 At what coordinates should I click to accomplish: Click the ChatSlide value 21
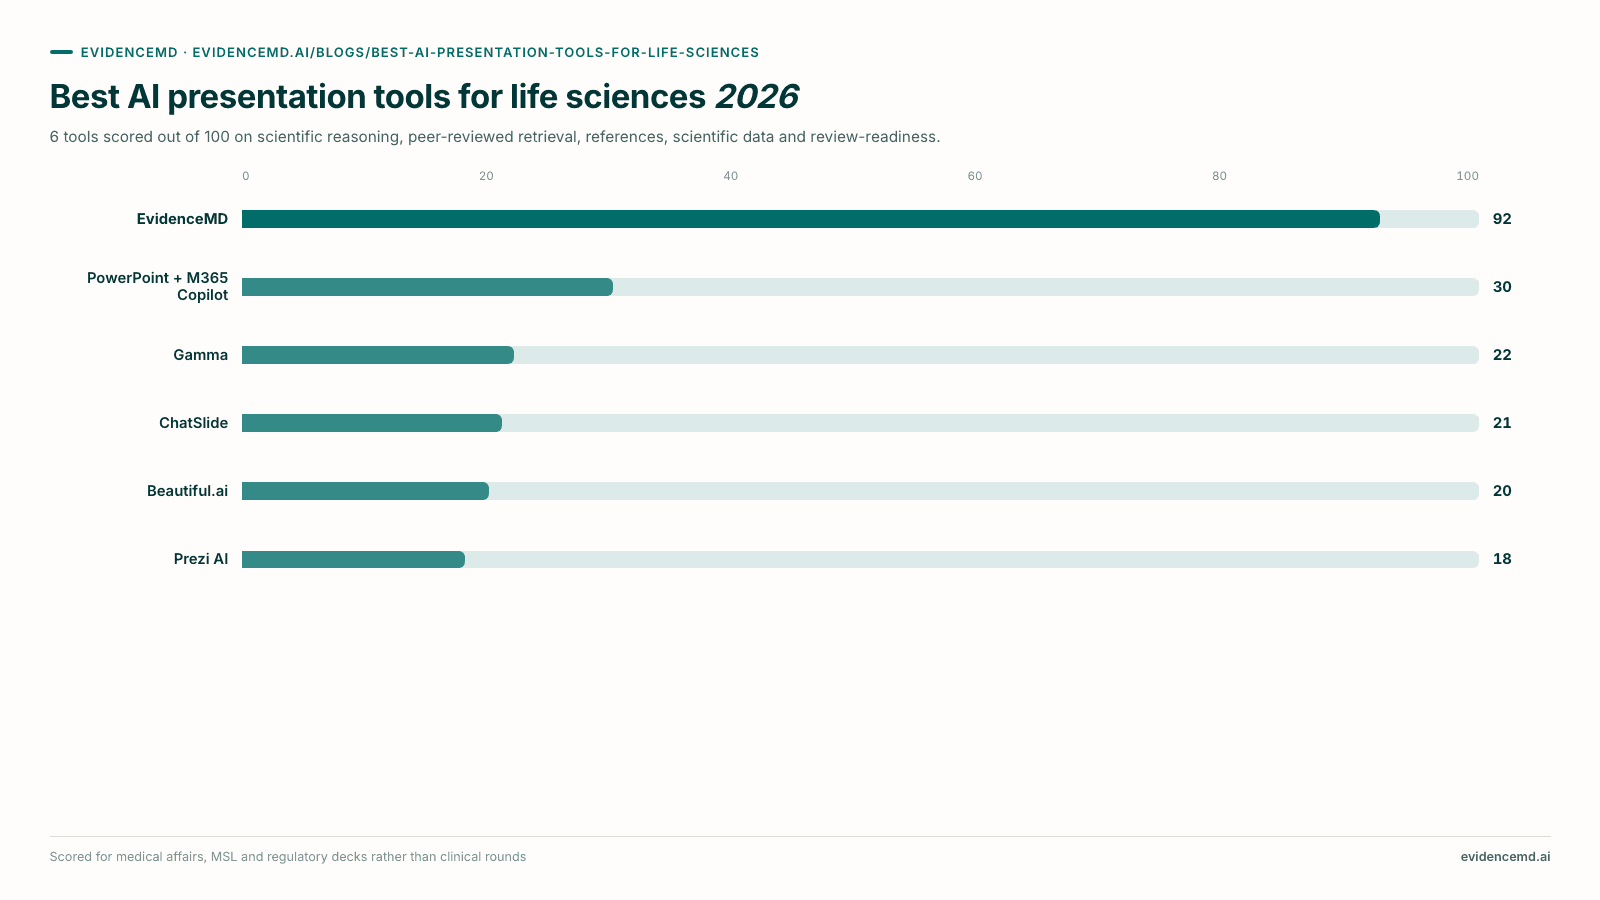pyautogui.click(x=1502, y=423)
